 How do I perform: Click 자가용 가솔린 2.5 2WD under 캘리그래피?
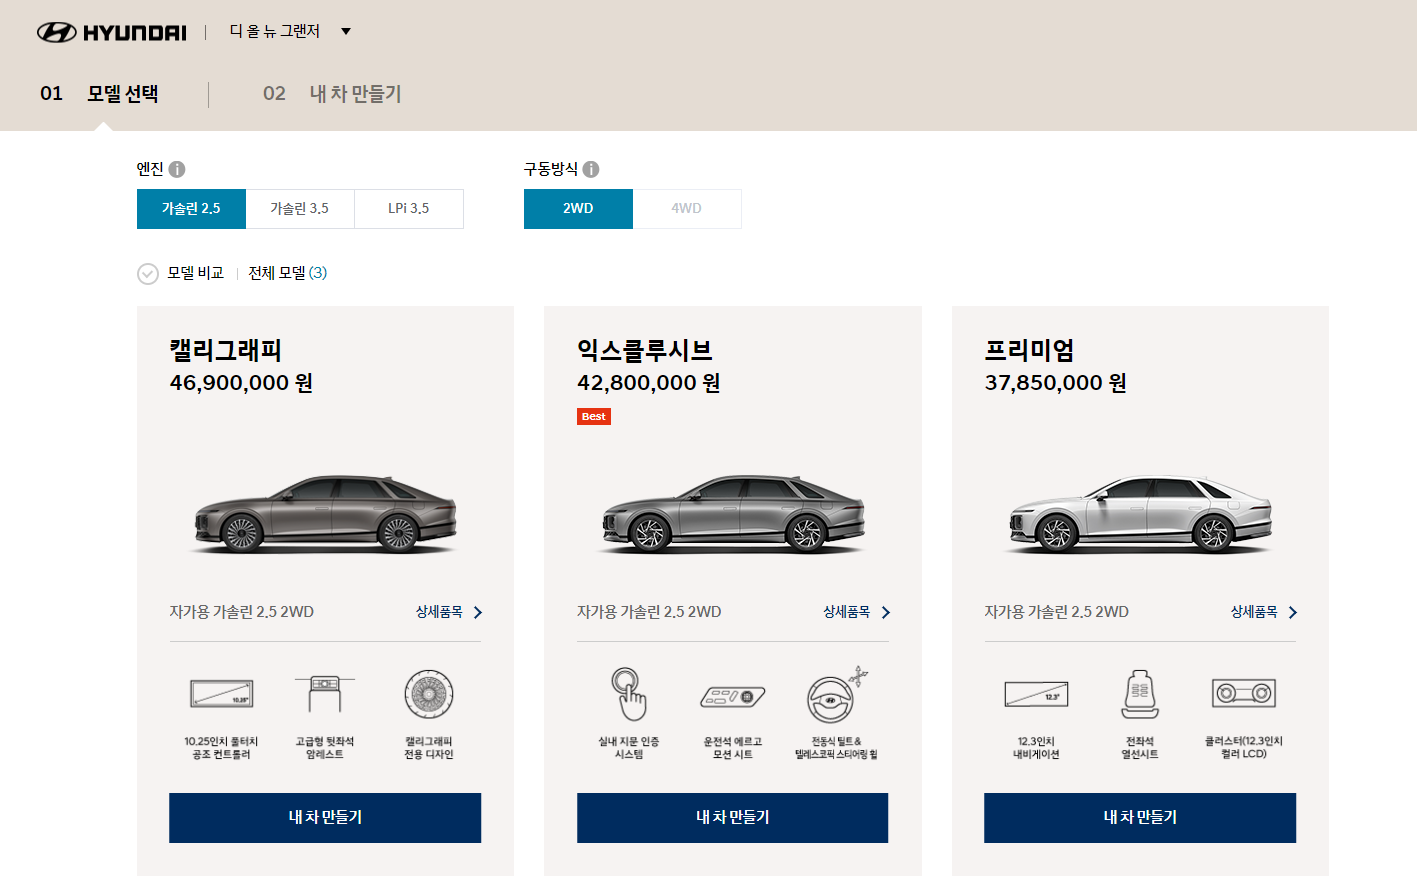click(242, 612)
